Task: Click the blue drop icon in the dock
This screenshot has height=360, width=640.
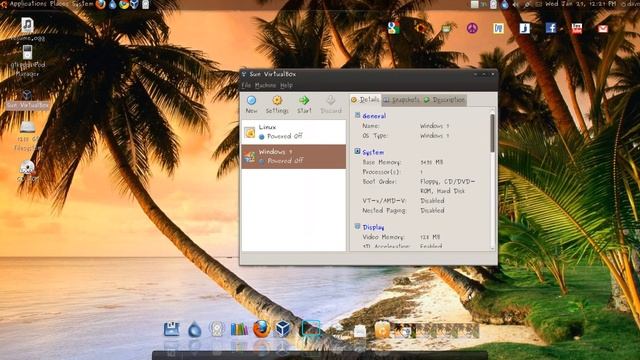Action: (x=194, y=329)
